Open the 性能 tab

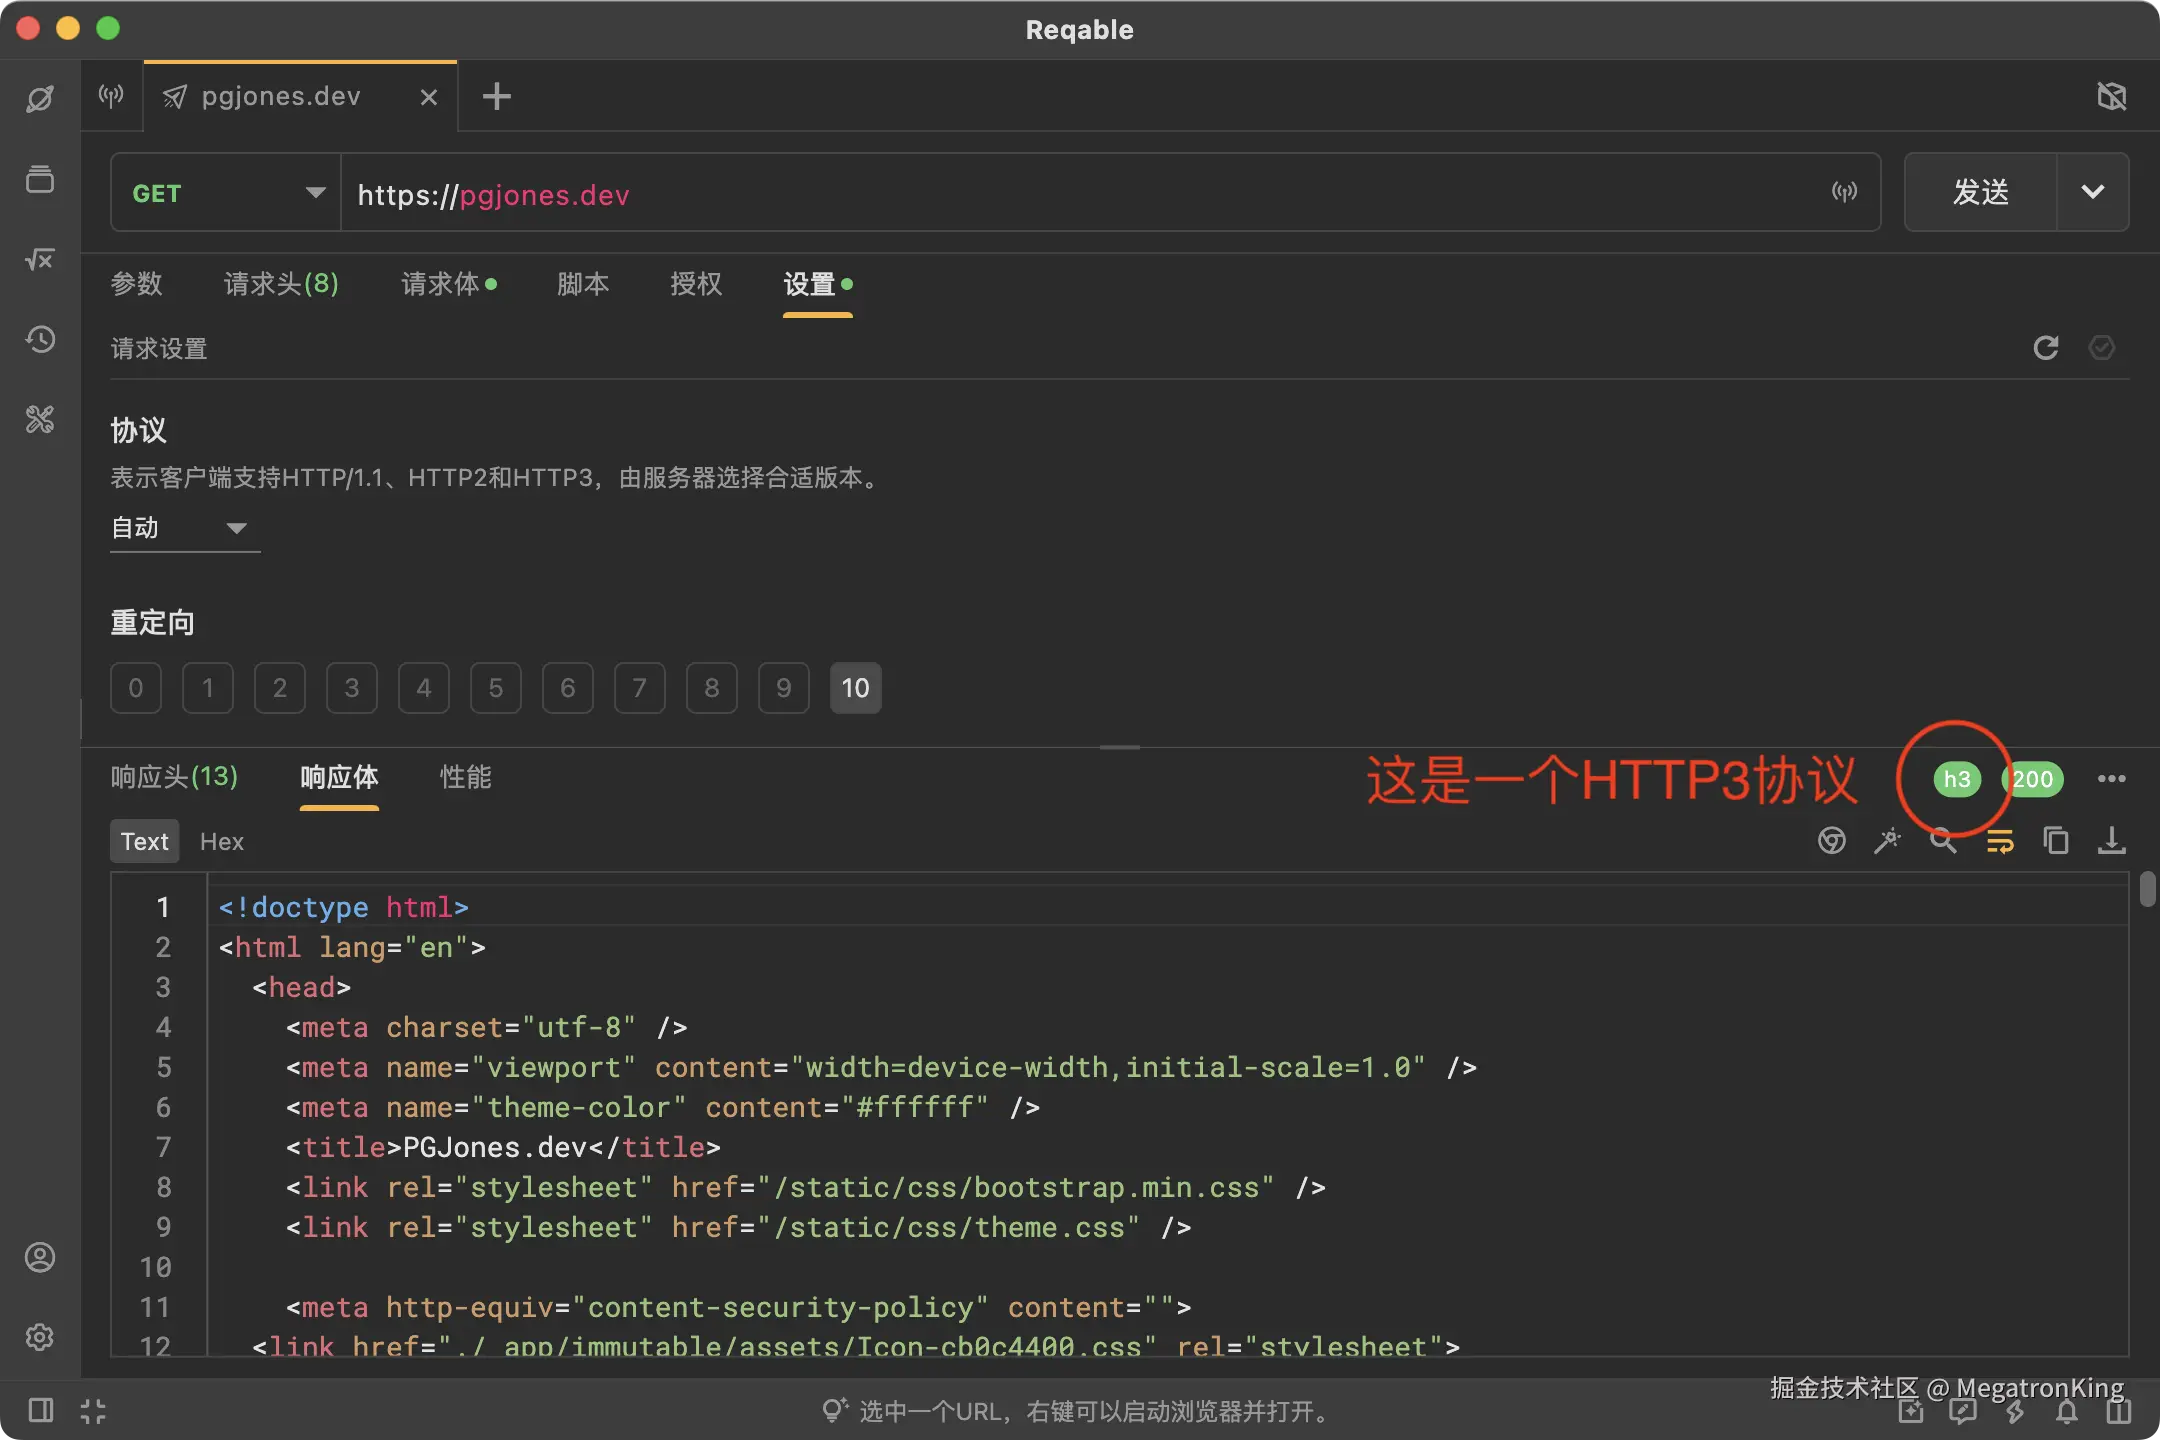point(466,777)
